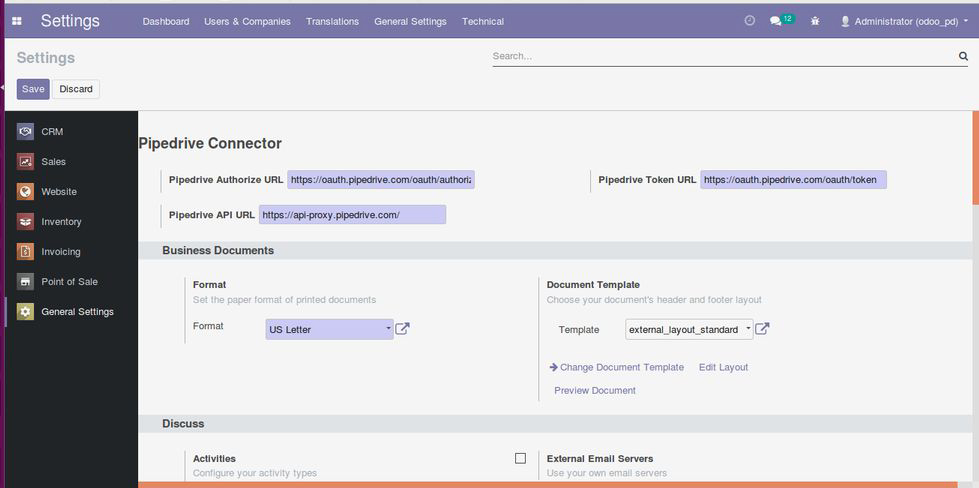Viewport: 979px width, 488px height.
Task: Click the Pipedrive Token URL field
Action: point(794,180)
